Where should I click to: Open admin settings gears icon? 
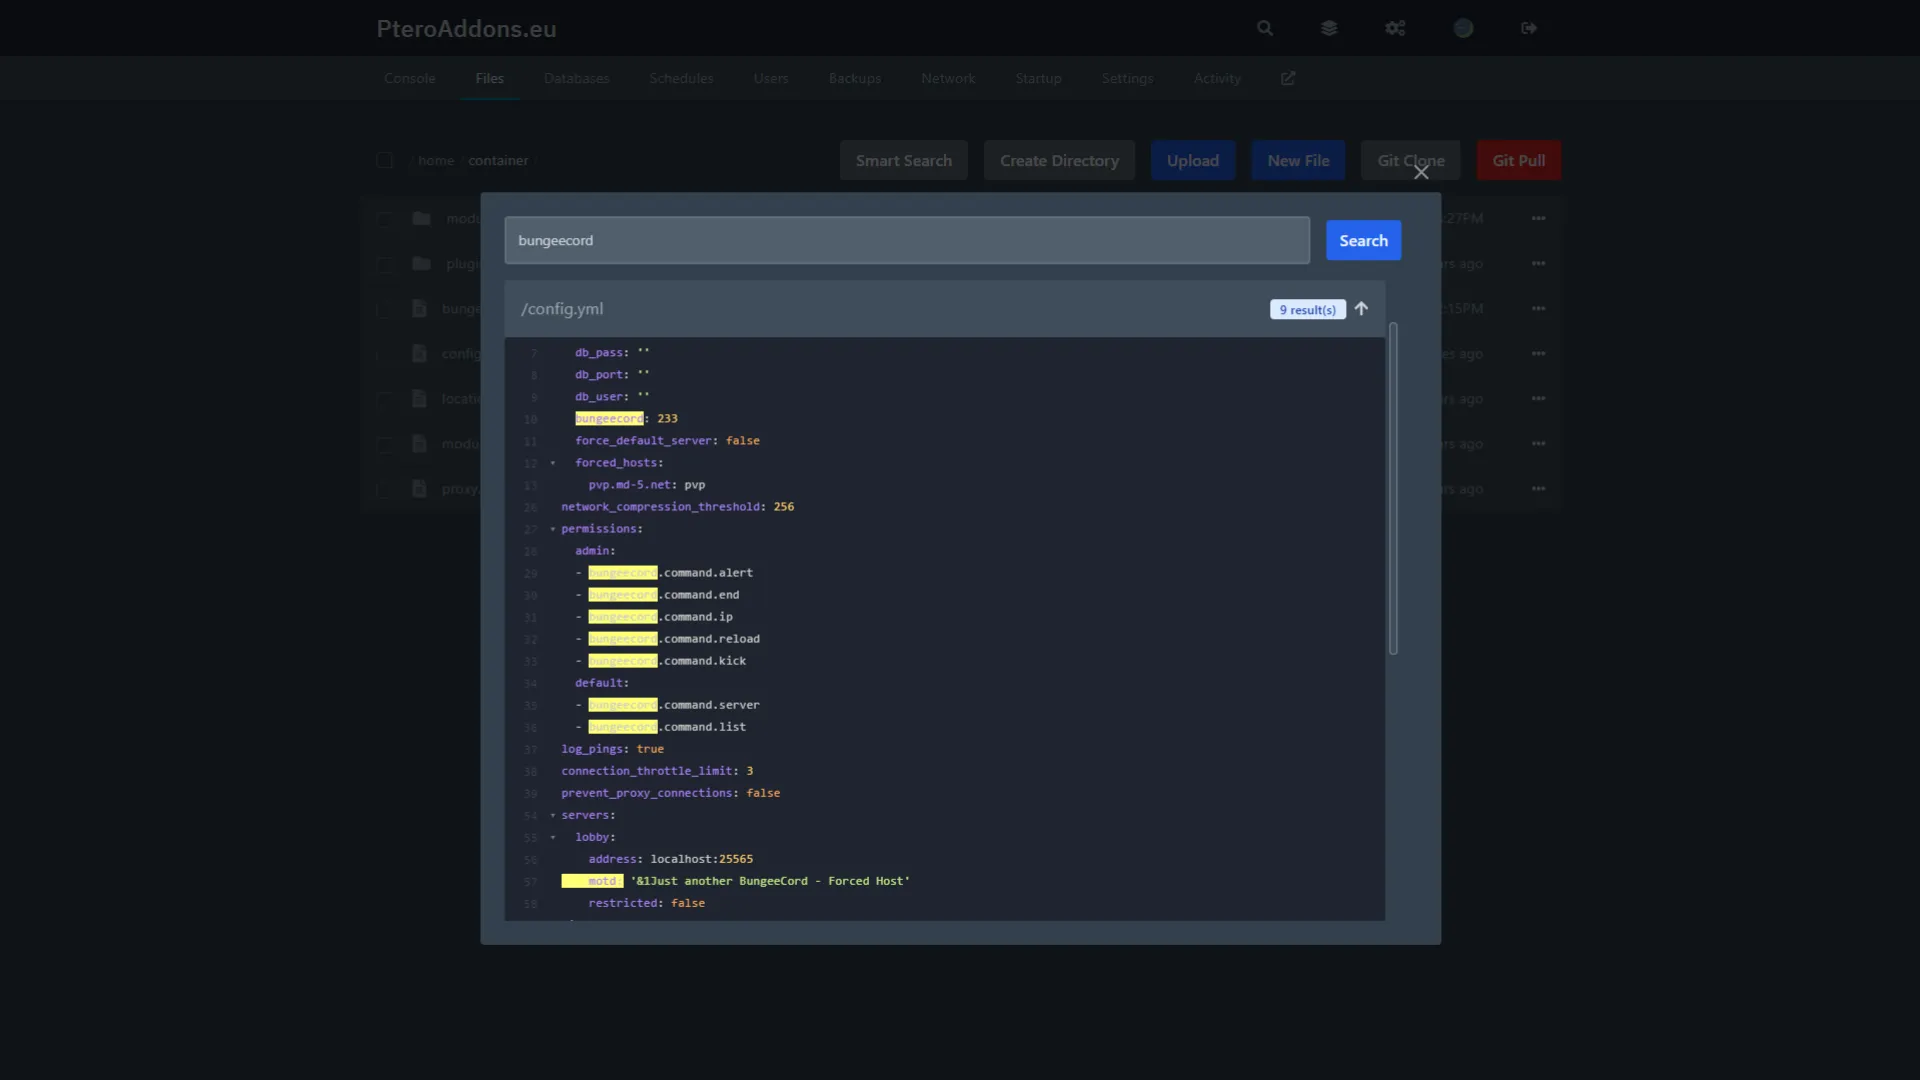[x=1395, y=28]
